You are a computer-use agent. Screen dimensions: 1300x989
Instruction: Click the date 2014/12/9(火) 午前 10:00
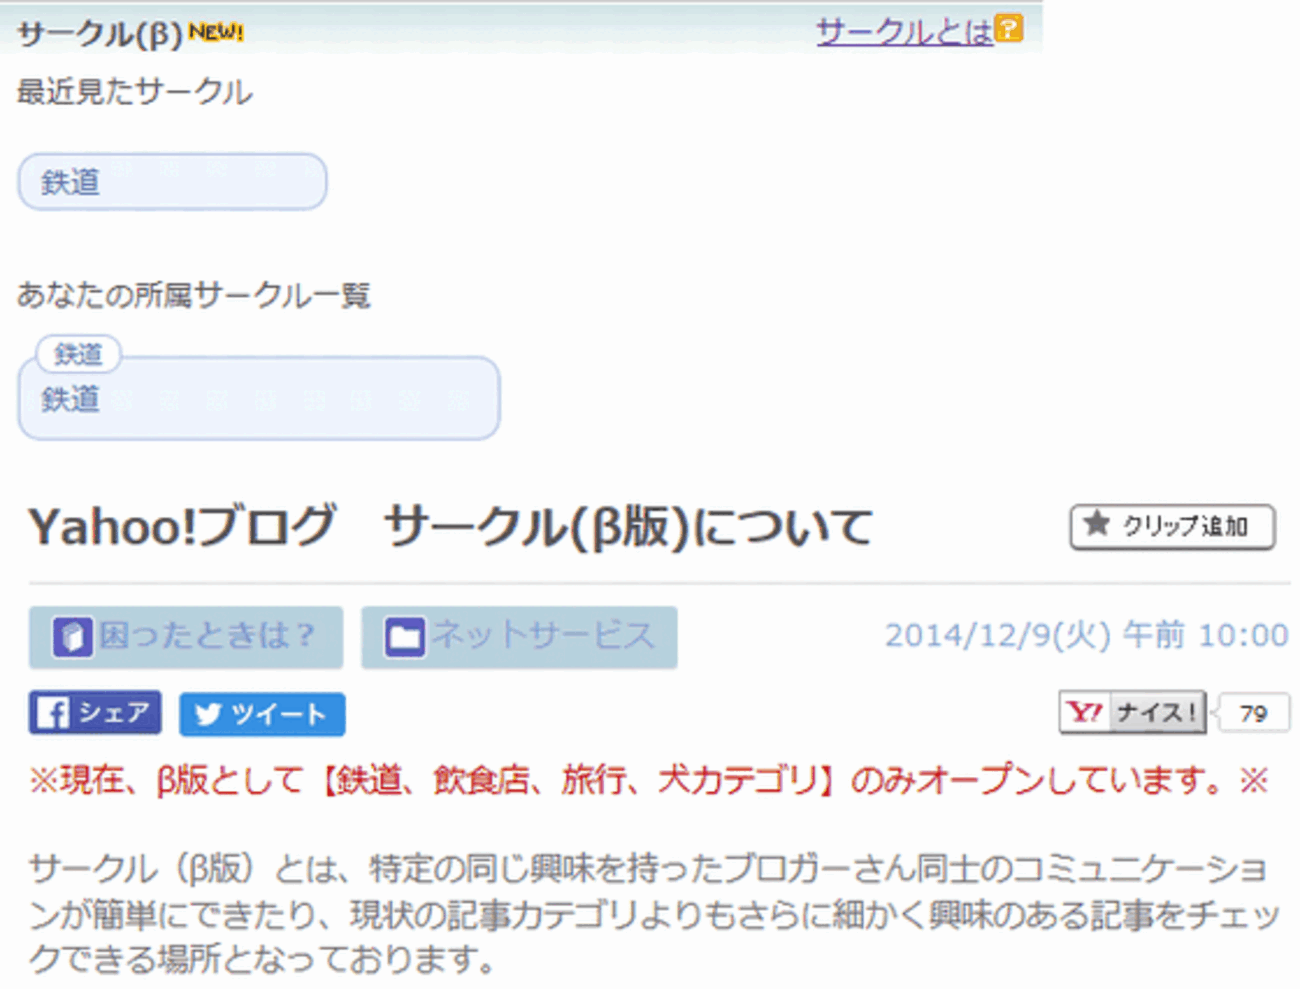click(1086, 635)
